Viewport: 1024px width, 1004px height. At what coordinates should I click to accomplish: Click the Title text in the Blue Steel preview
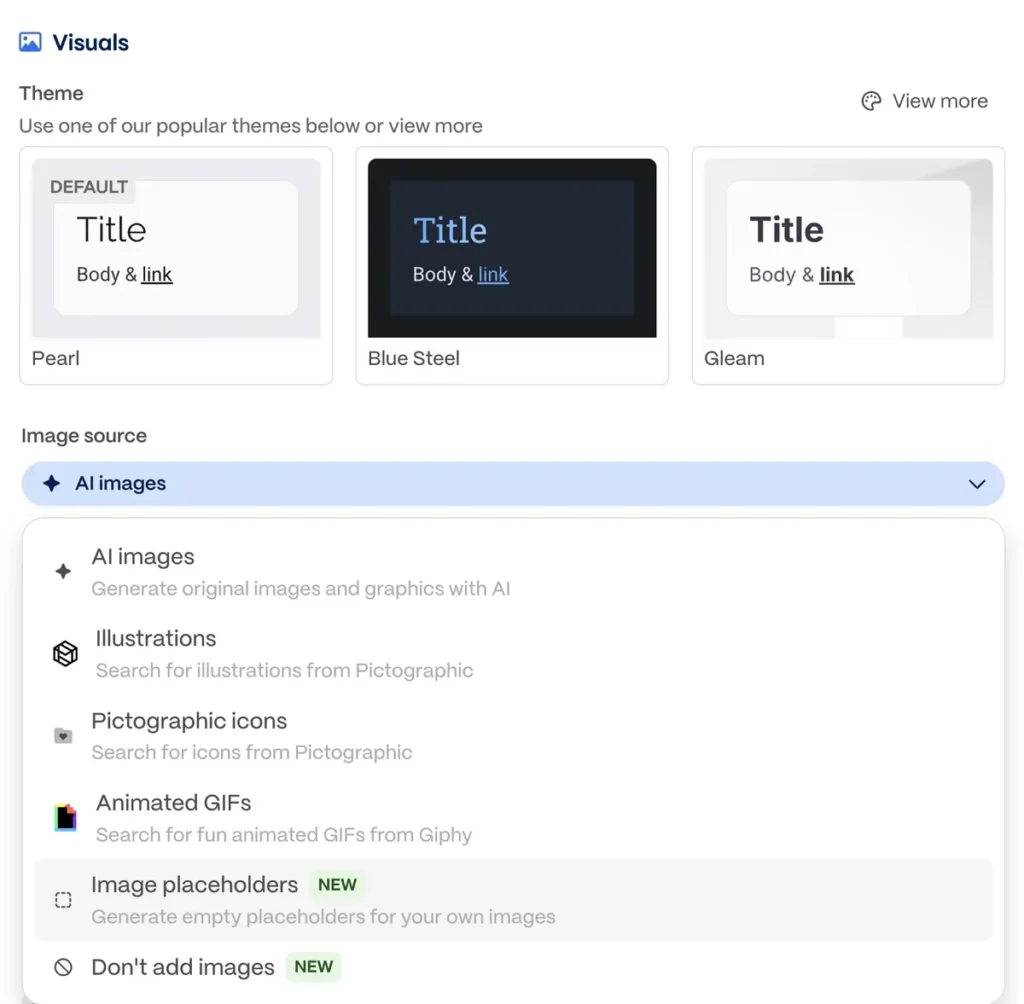pyautogui.click(x=450, y=231)
